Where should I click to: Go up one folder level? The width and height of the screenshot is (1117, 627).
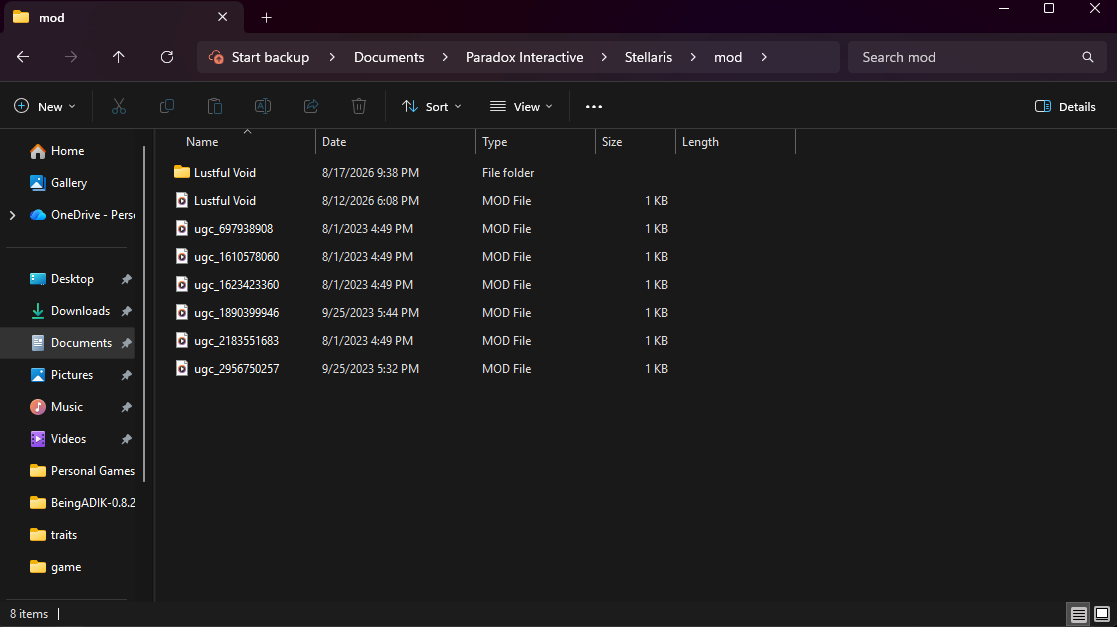tap(118, 57)
